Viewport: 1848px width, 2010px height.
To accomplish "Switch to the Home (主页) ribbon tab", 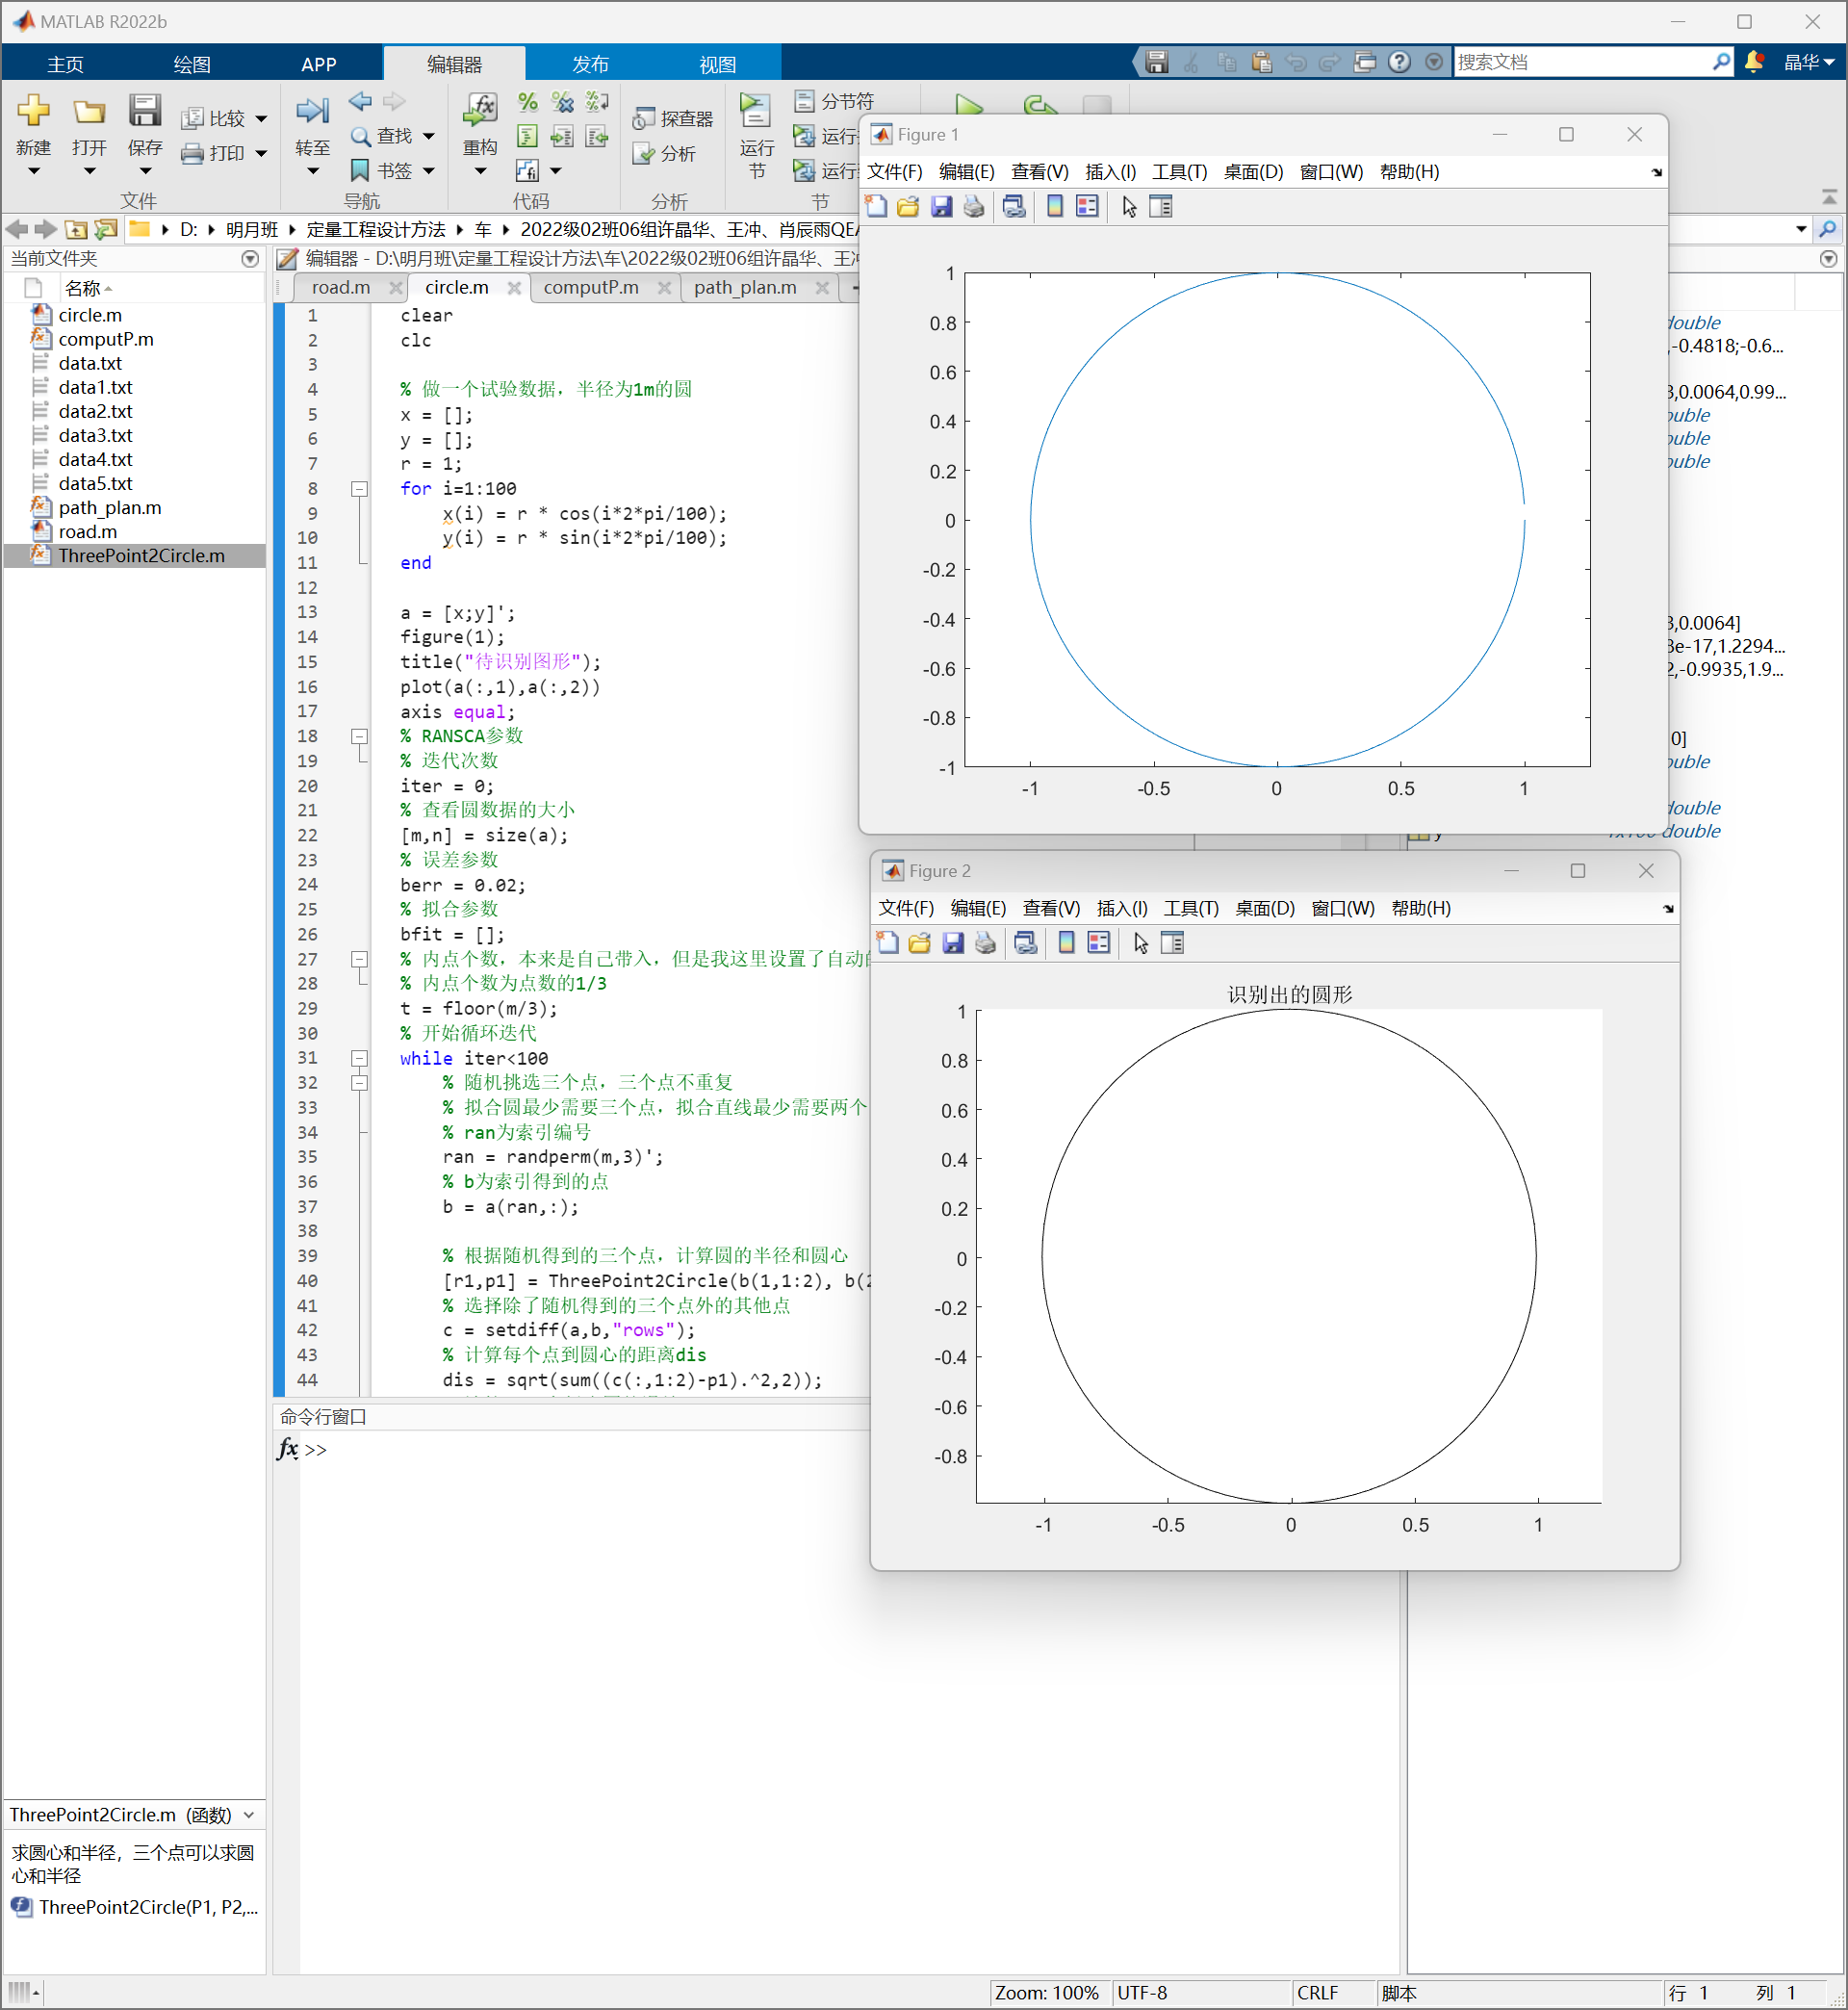I will click(x=65, y=63).
